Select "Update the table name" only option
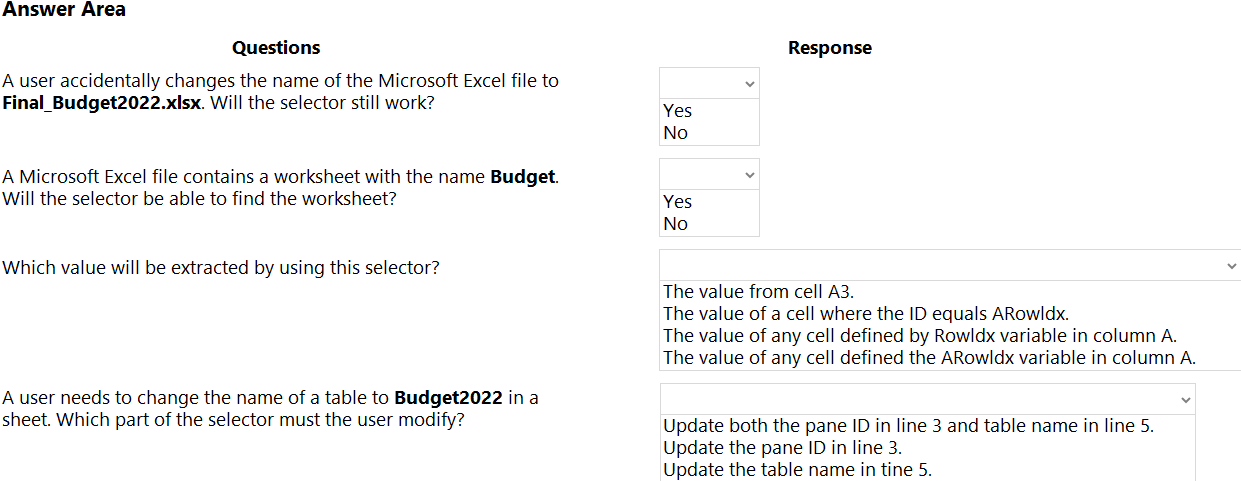This screenshot has height=481, width=1241. [797, 470]
